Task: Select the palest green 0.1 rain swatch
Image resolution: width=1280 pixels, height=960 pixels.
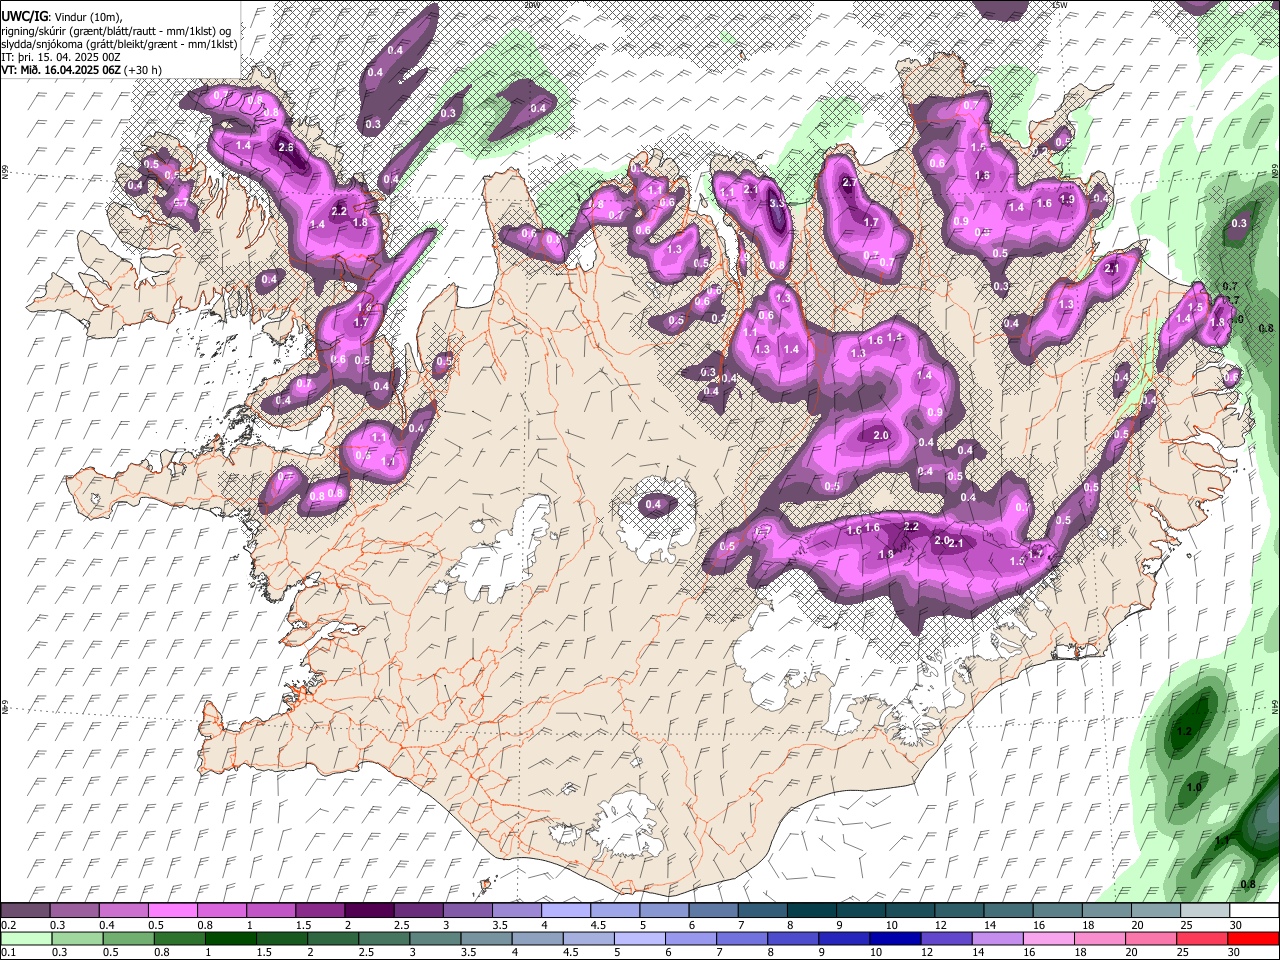Action: point(25,938)
